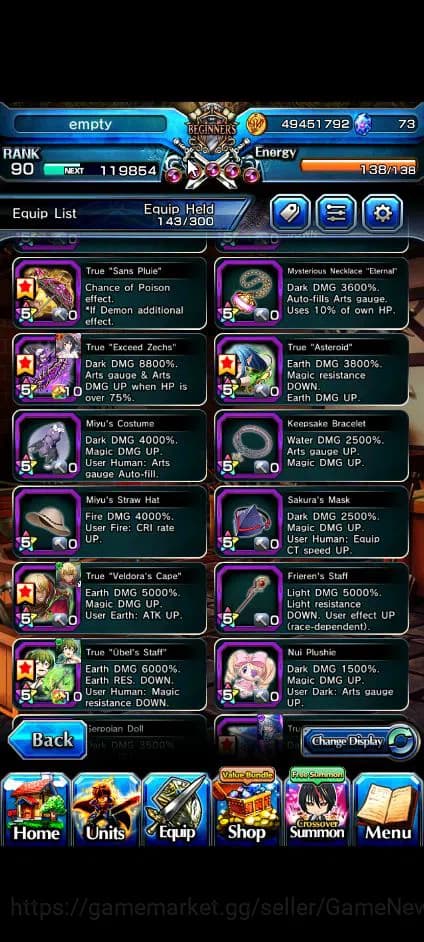Select the Miyu's Straw Hat icon
424x942 pixels.
pyautogui.click(x=47, y=522)
